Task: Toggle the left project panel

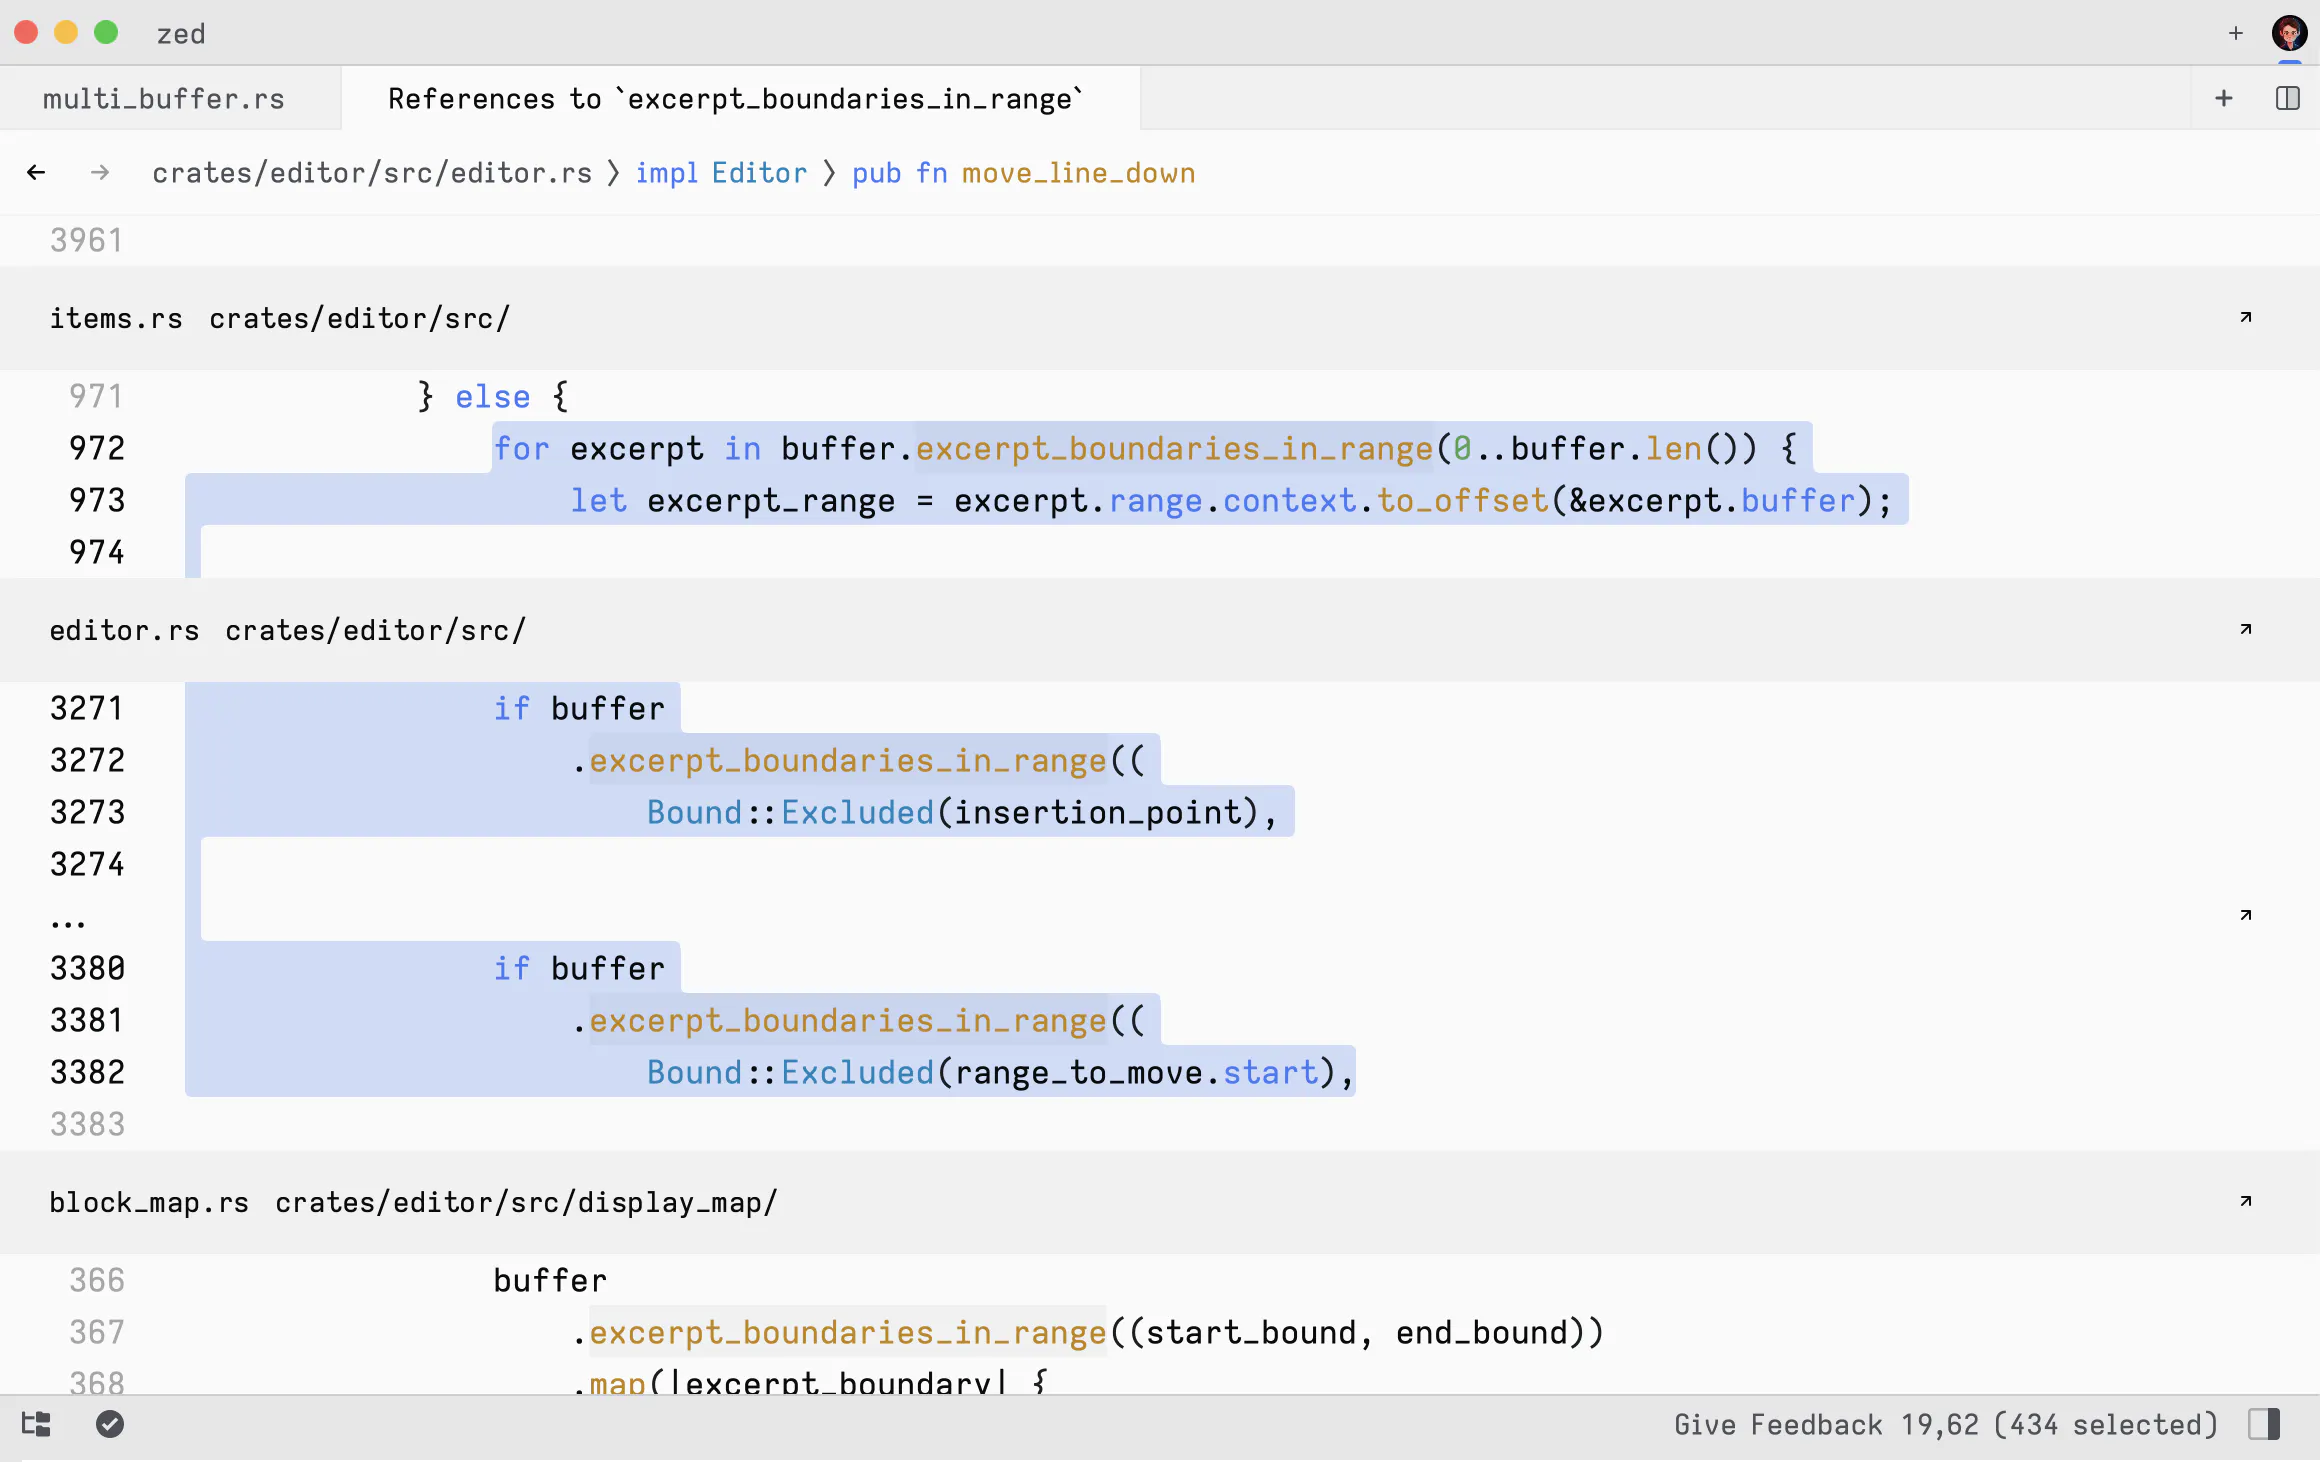Action: [36, 1424]
